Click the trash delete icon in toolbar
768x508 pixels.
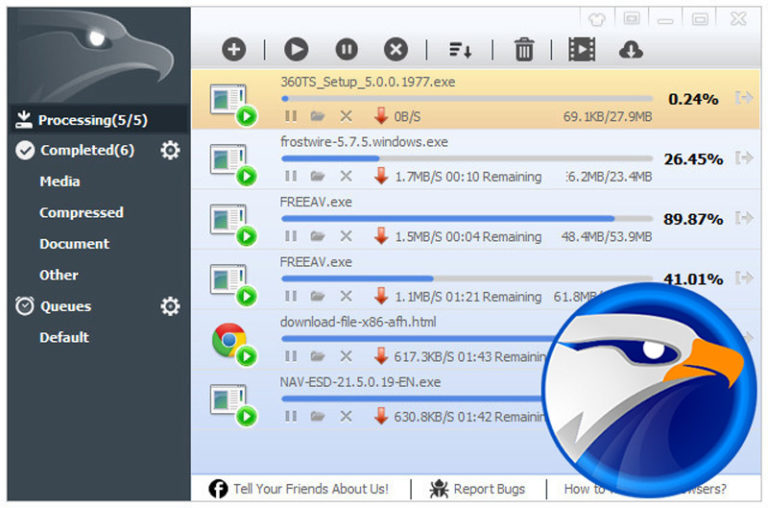524,49
